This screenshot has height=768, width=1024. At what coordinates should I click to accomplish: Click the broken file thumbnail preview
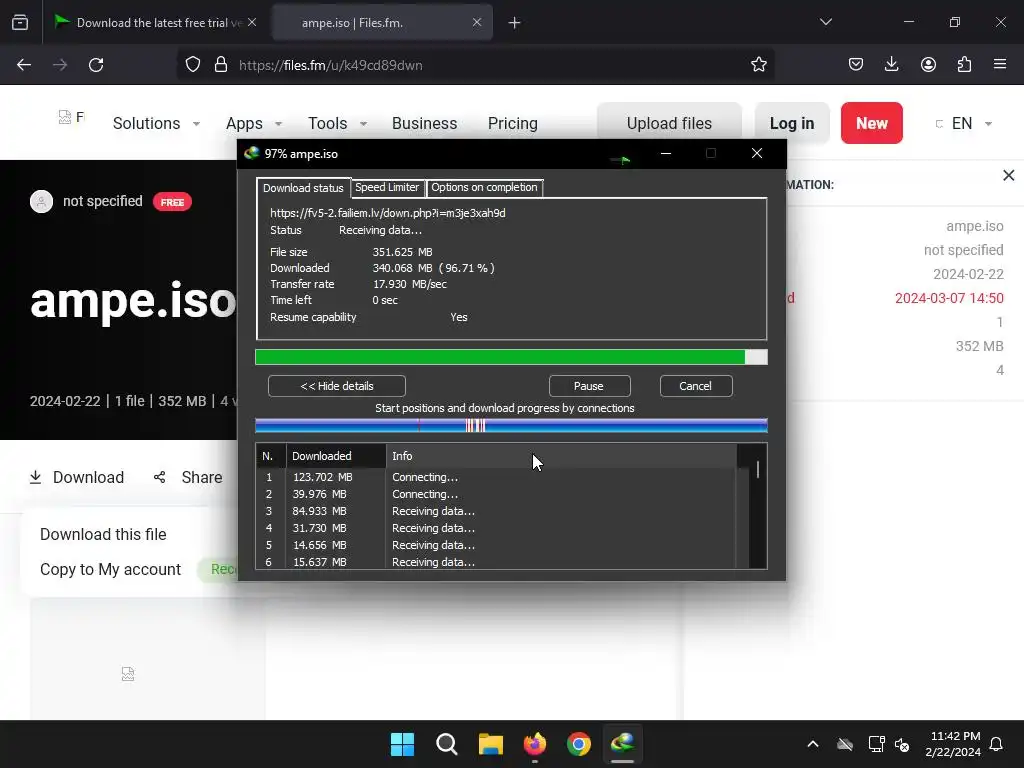(128, 674)
